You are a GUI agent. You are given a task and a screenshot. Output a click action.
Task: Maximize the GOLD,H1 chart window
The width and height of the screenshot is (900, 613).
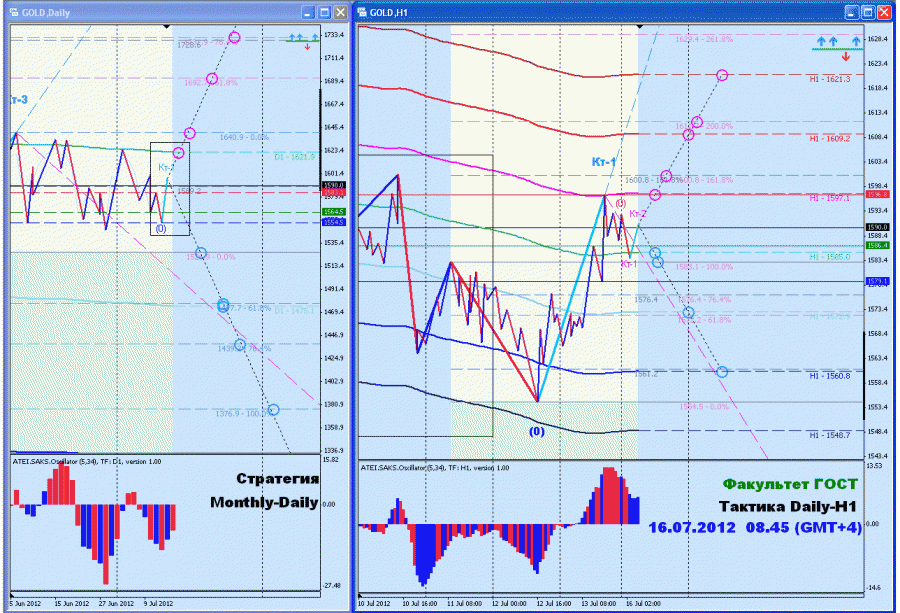coord(867,12)
